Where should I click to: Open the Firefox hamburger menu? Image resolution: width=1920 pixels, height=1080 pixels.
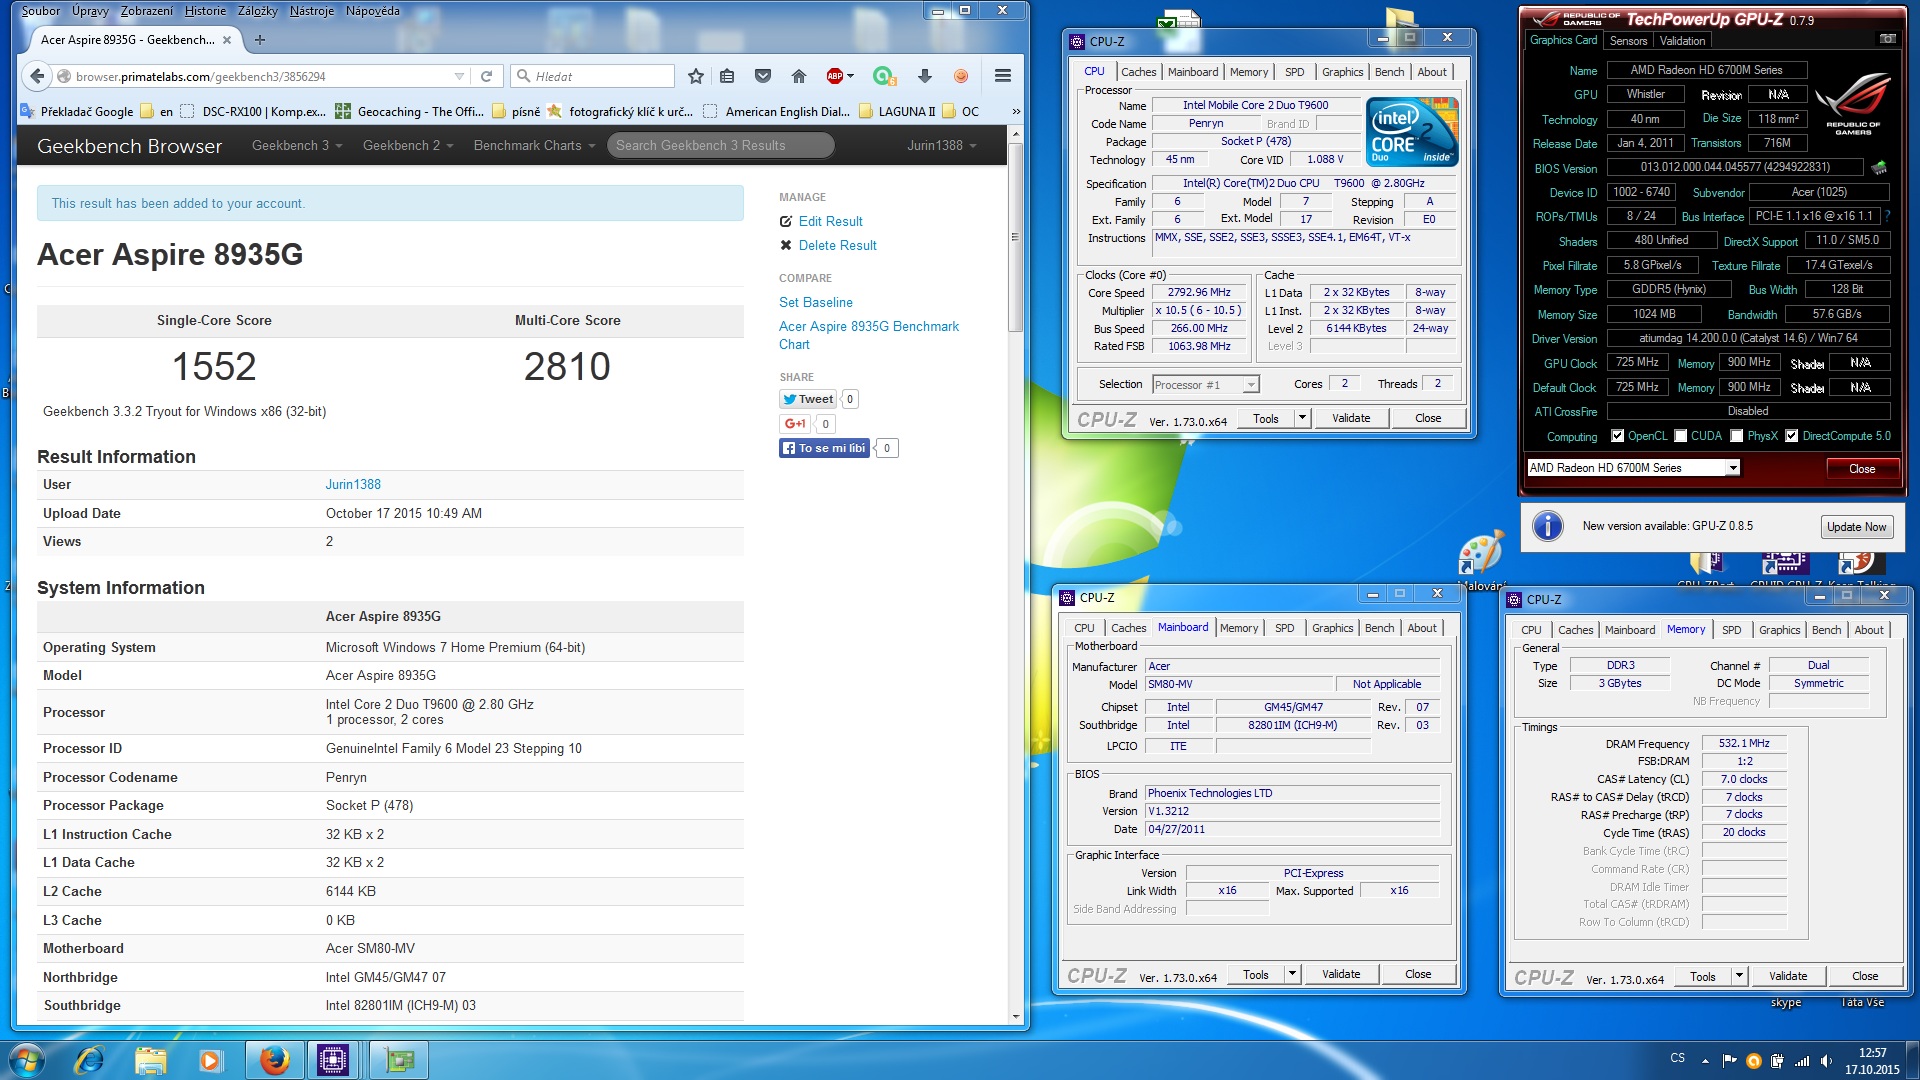tap(1003, 76)
